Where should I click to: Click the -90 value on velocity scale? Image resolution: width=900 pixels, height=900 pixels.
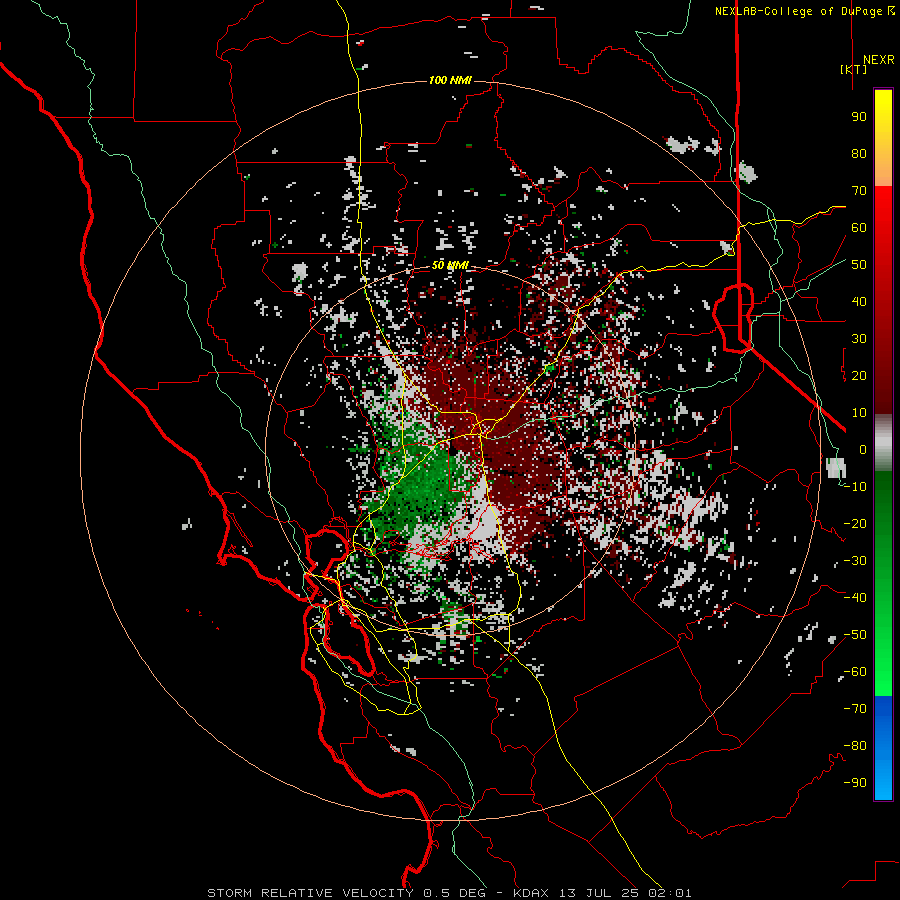[855, 783]
